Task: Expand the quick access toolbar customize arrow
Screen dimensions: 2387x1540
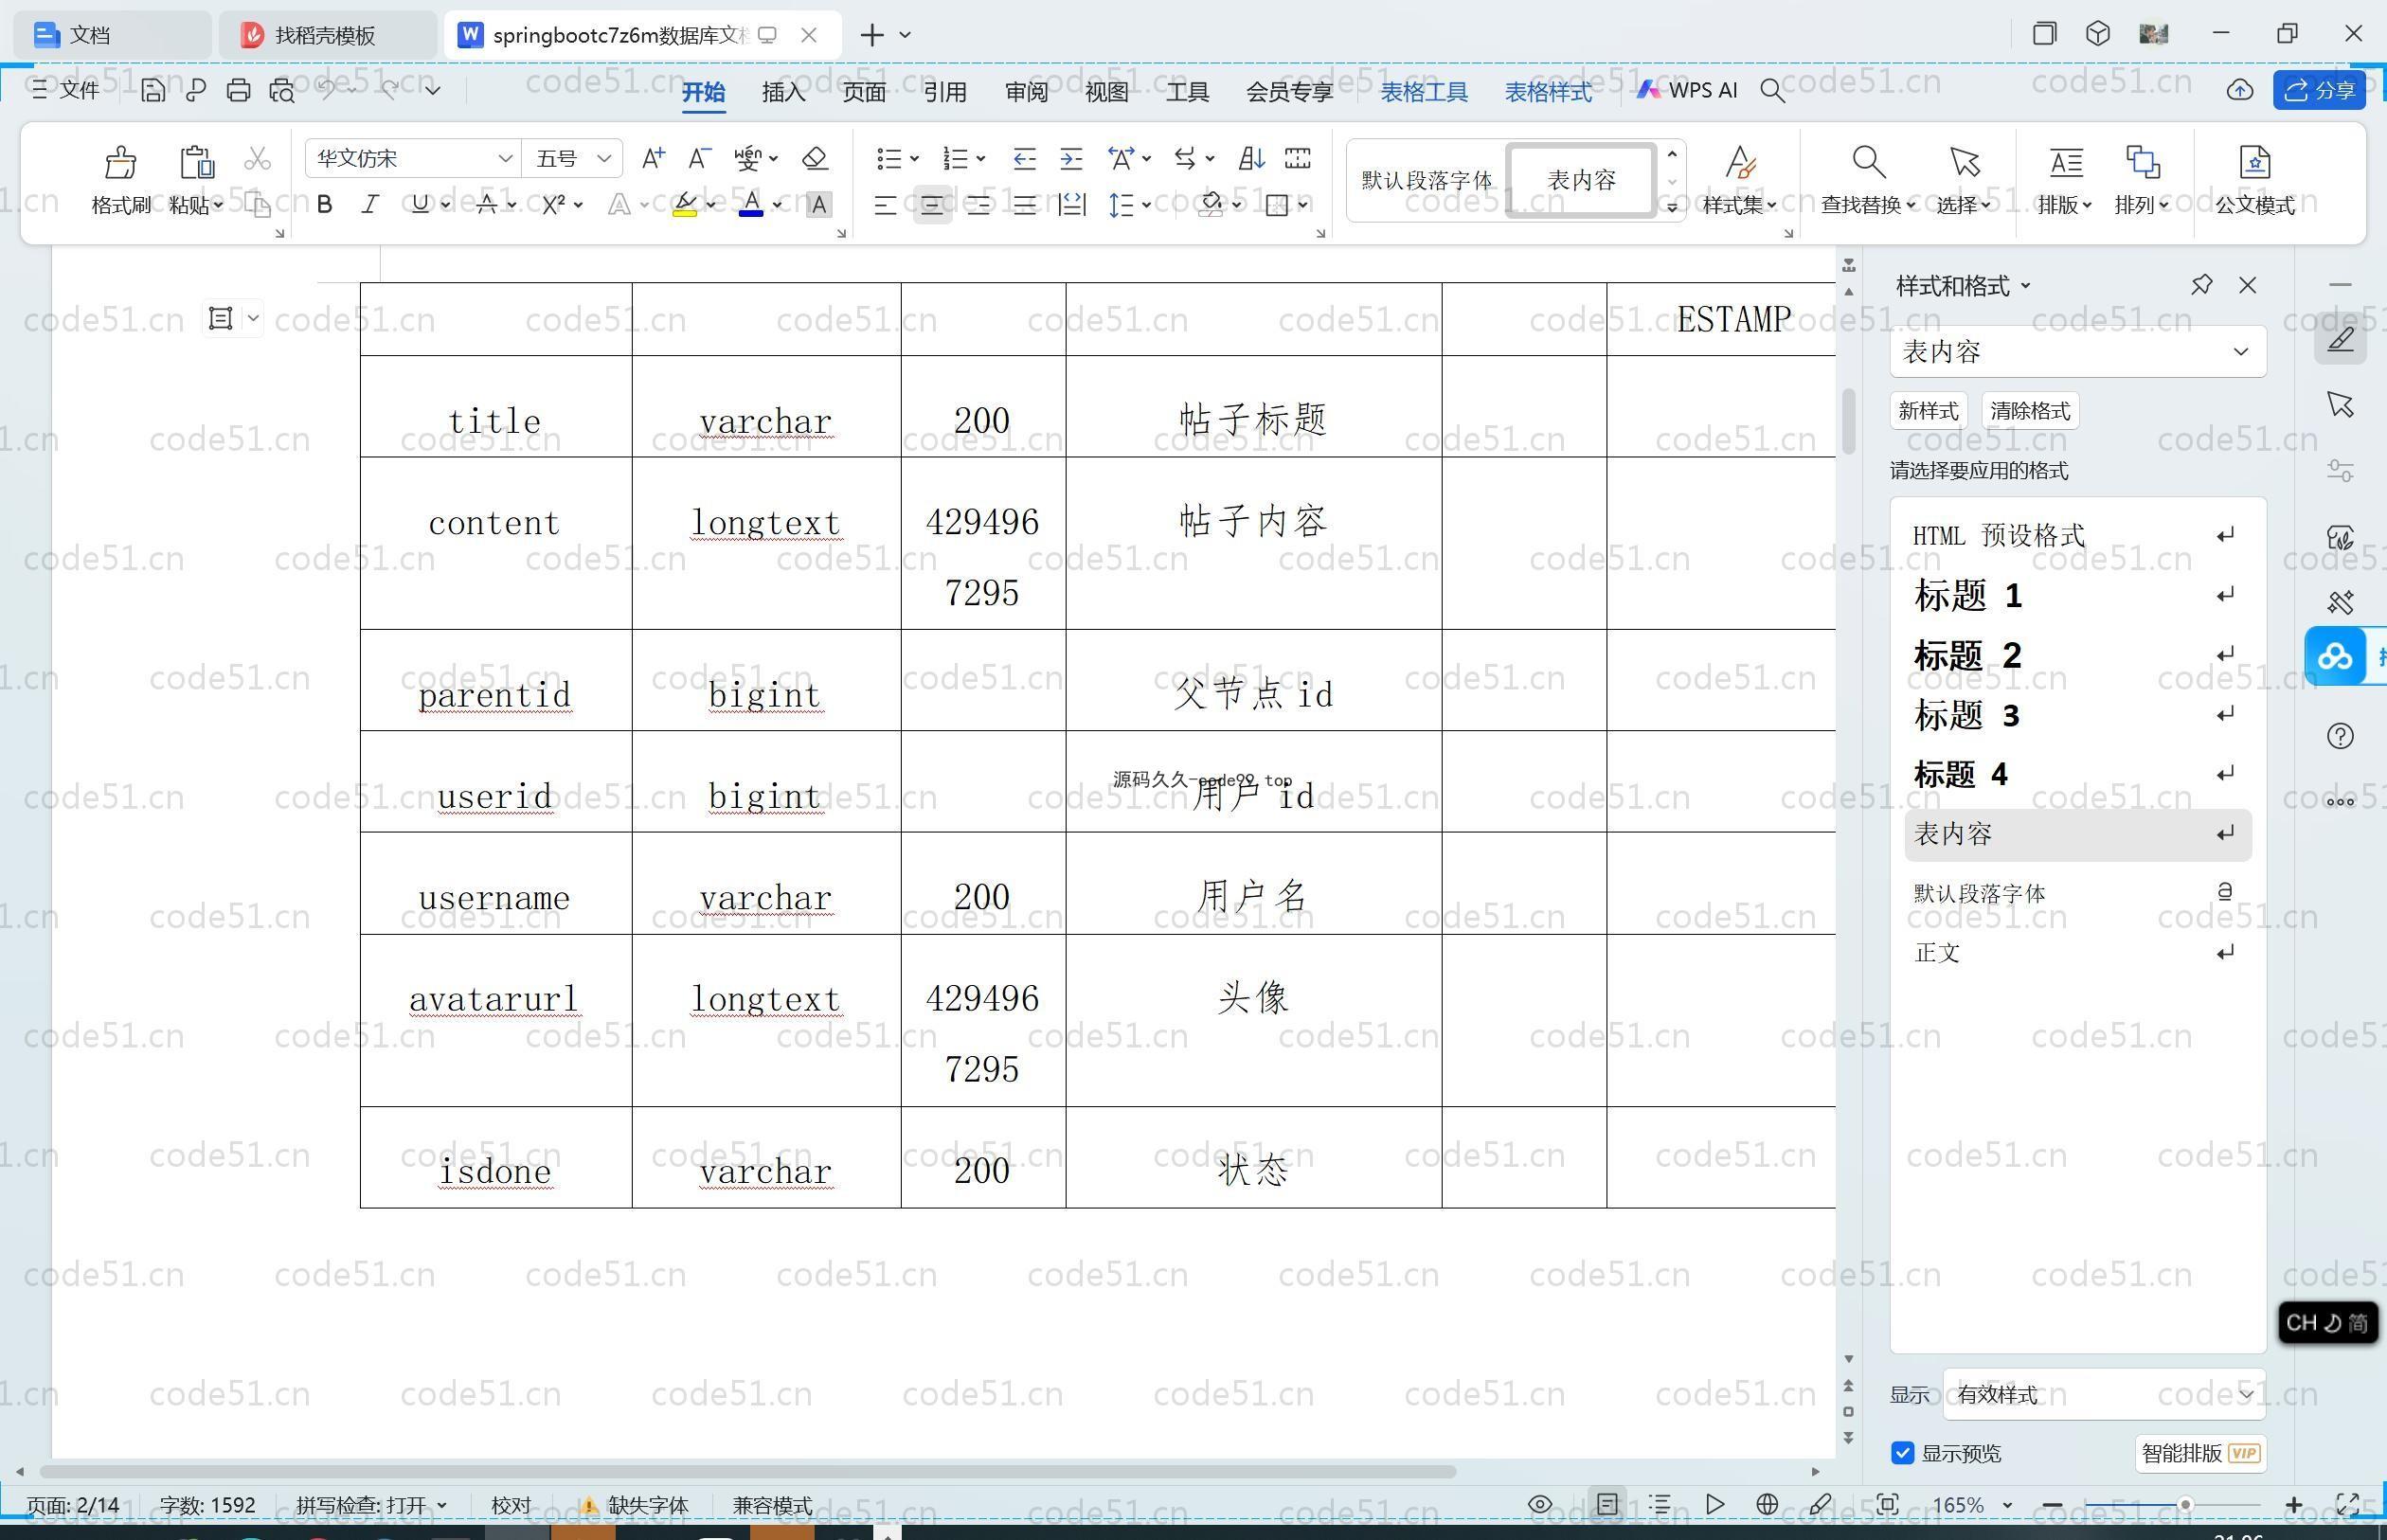Action: point(432,91)
